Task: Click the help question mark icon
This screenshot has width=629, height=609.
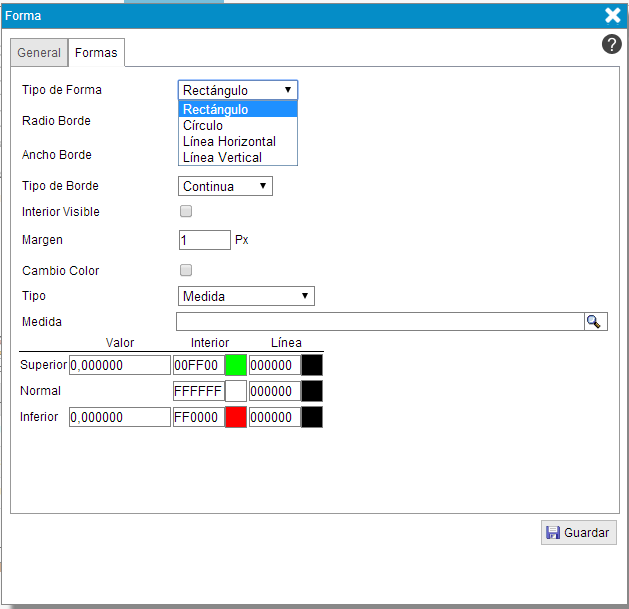Action: pyautogui.click(x=611, y=45)
